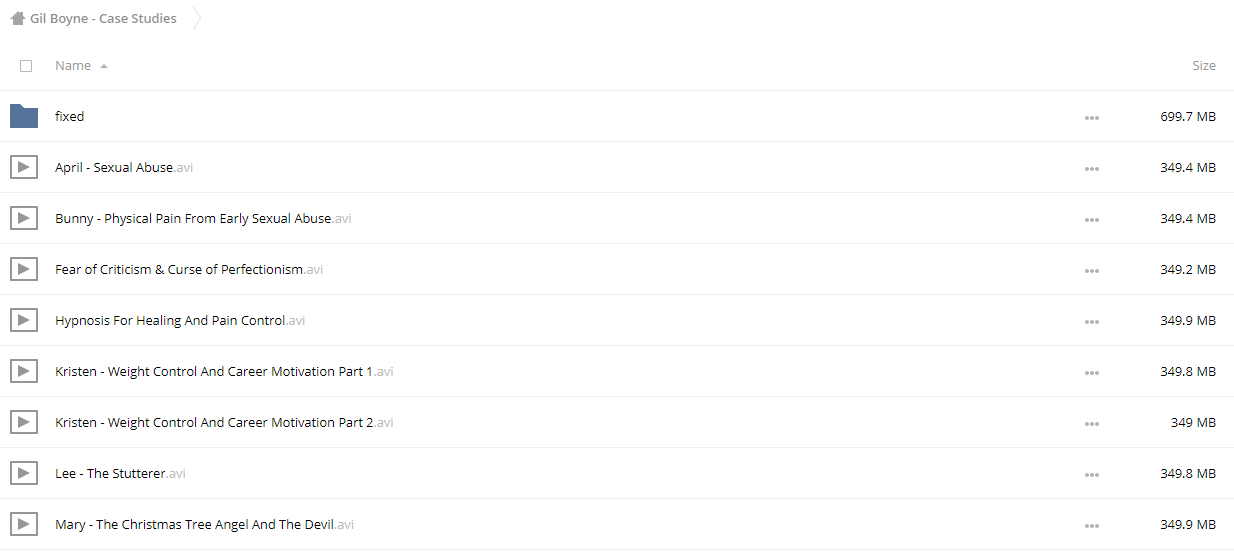Sort files by the Size column
Image resolution: width=1234 pixels, height=551 pixels.
click(x=1204, y=65)
